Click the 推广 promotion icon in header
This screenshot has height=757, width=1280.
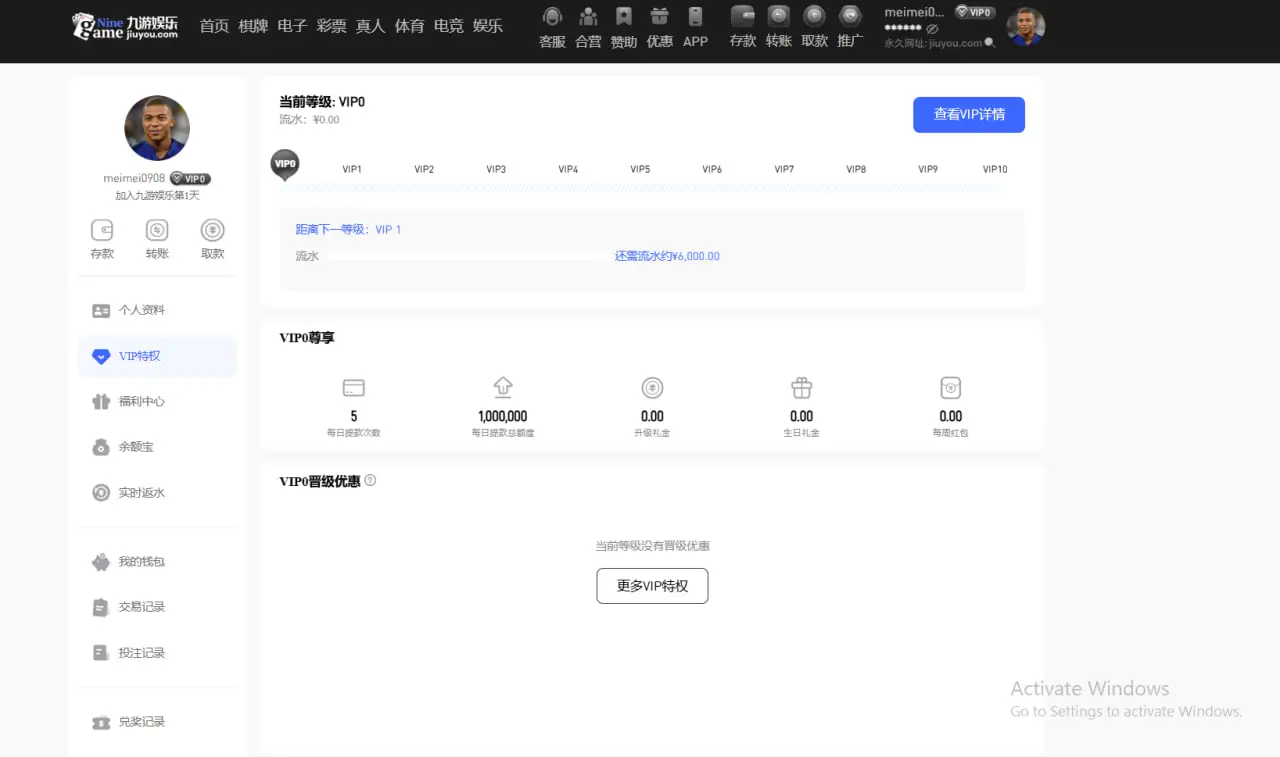coord(850,17)
